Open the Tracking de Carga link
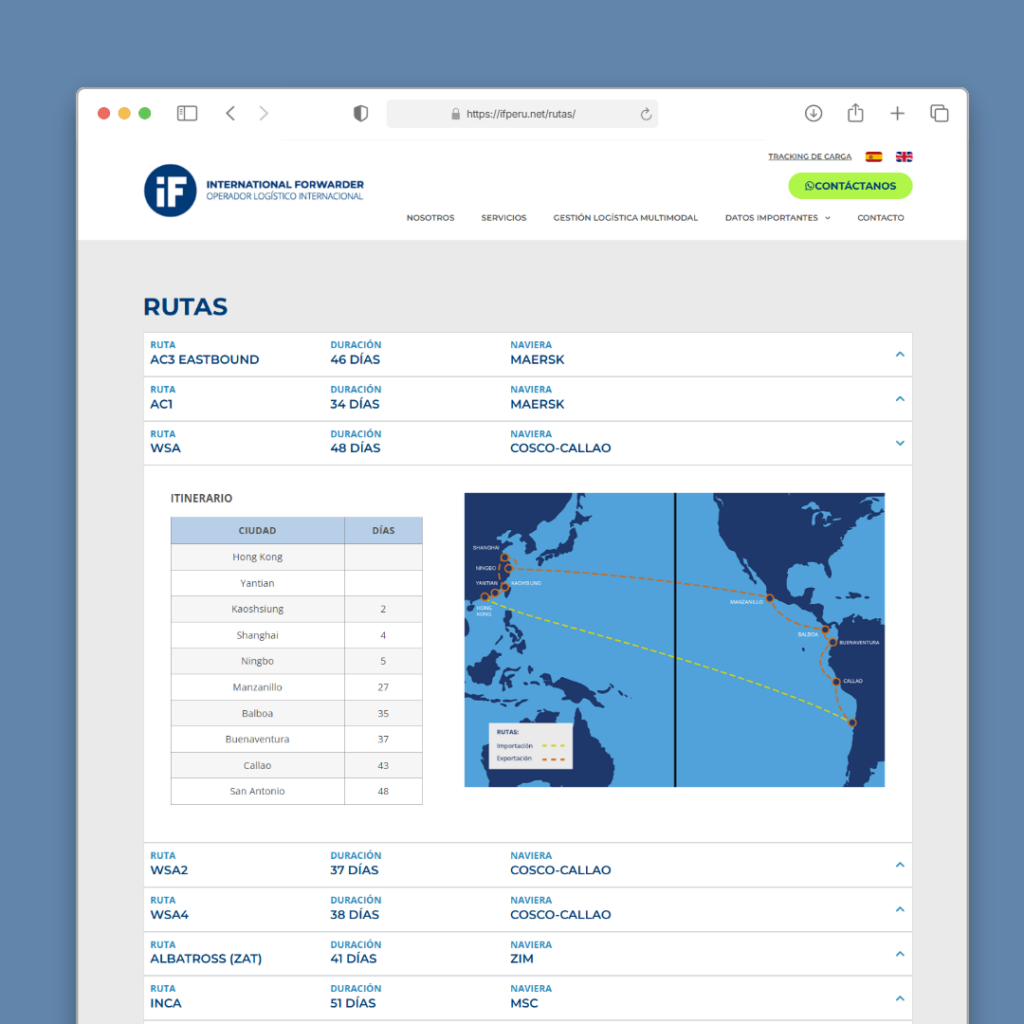 (809, 157)
